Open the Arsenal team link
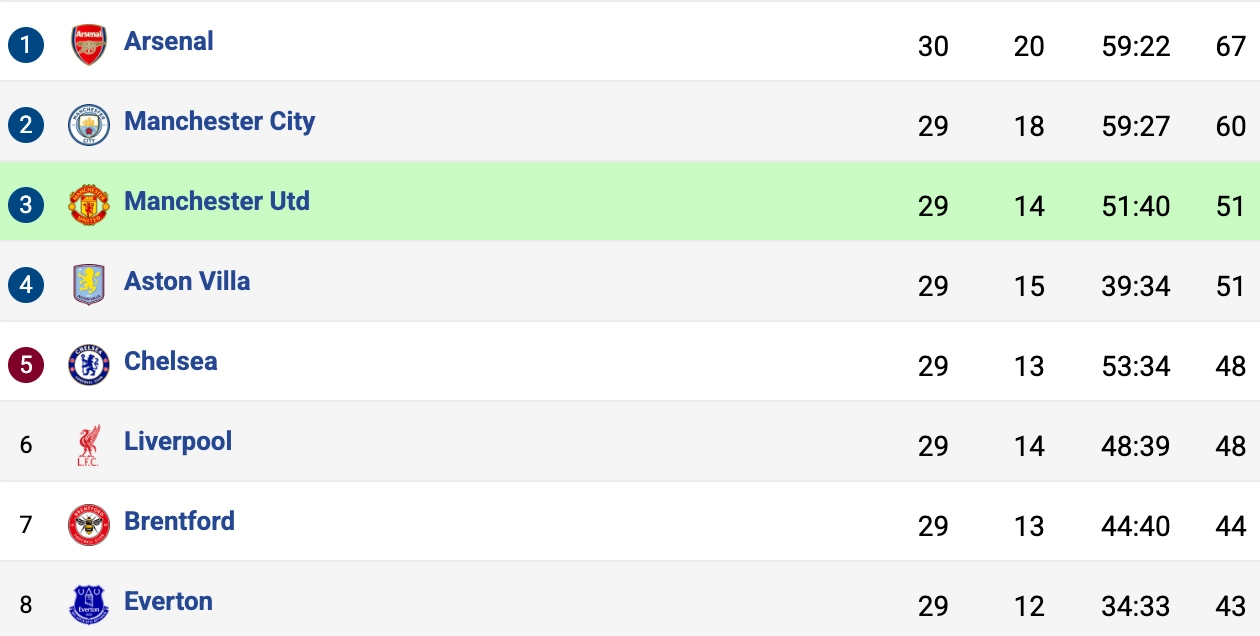 pyautogui.click(x=169, y=41)
